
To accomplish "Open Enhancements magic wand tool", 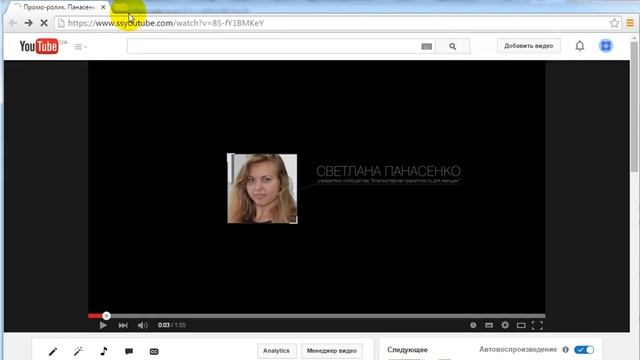I will click(78, 351).
